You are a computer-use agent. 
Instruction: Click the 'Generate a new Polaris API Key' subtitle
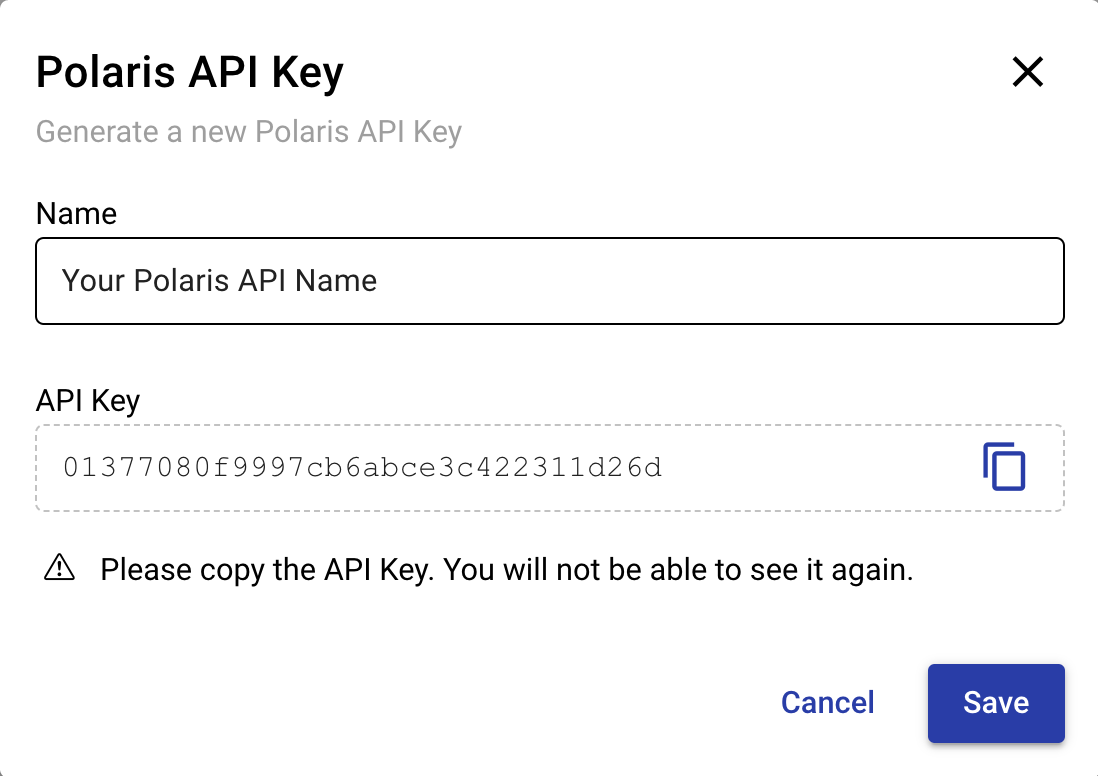[x=249, y=132]
